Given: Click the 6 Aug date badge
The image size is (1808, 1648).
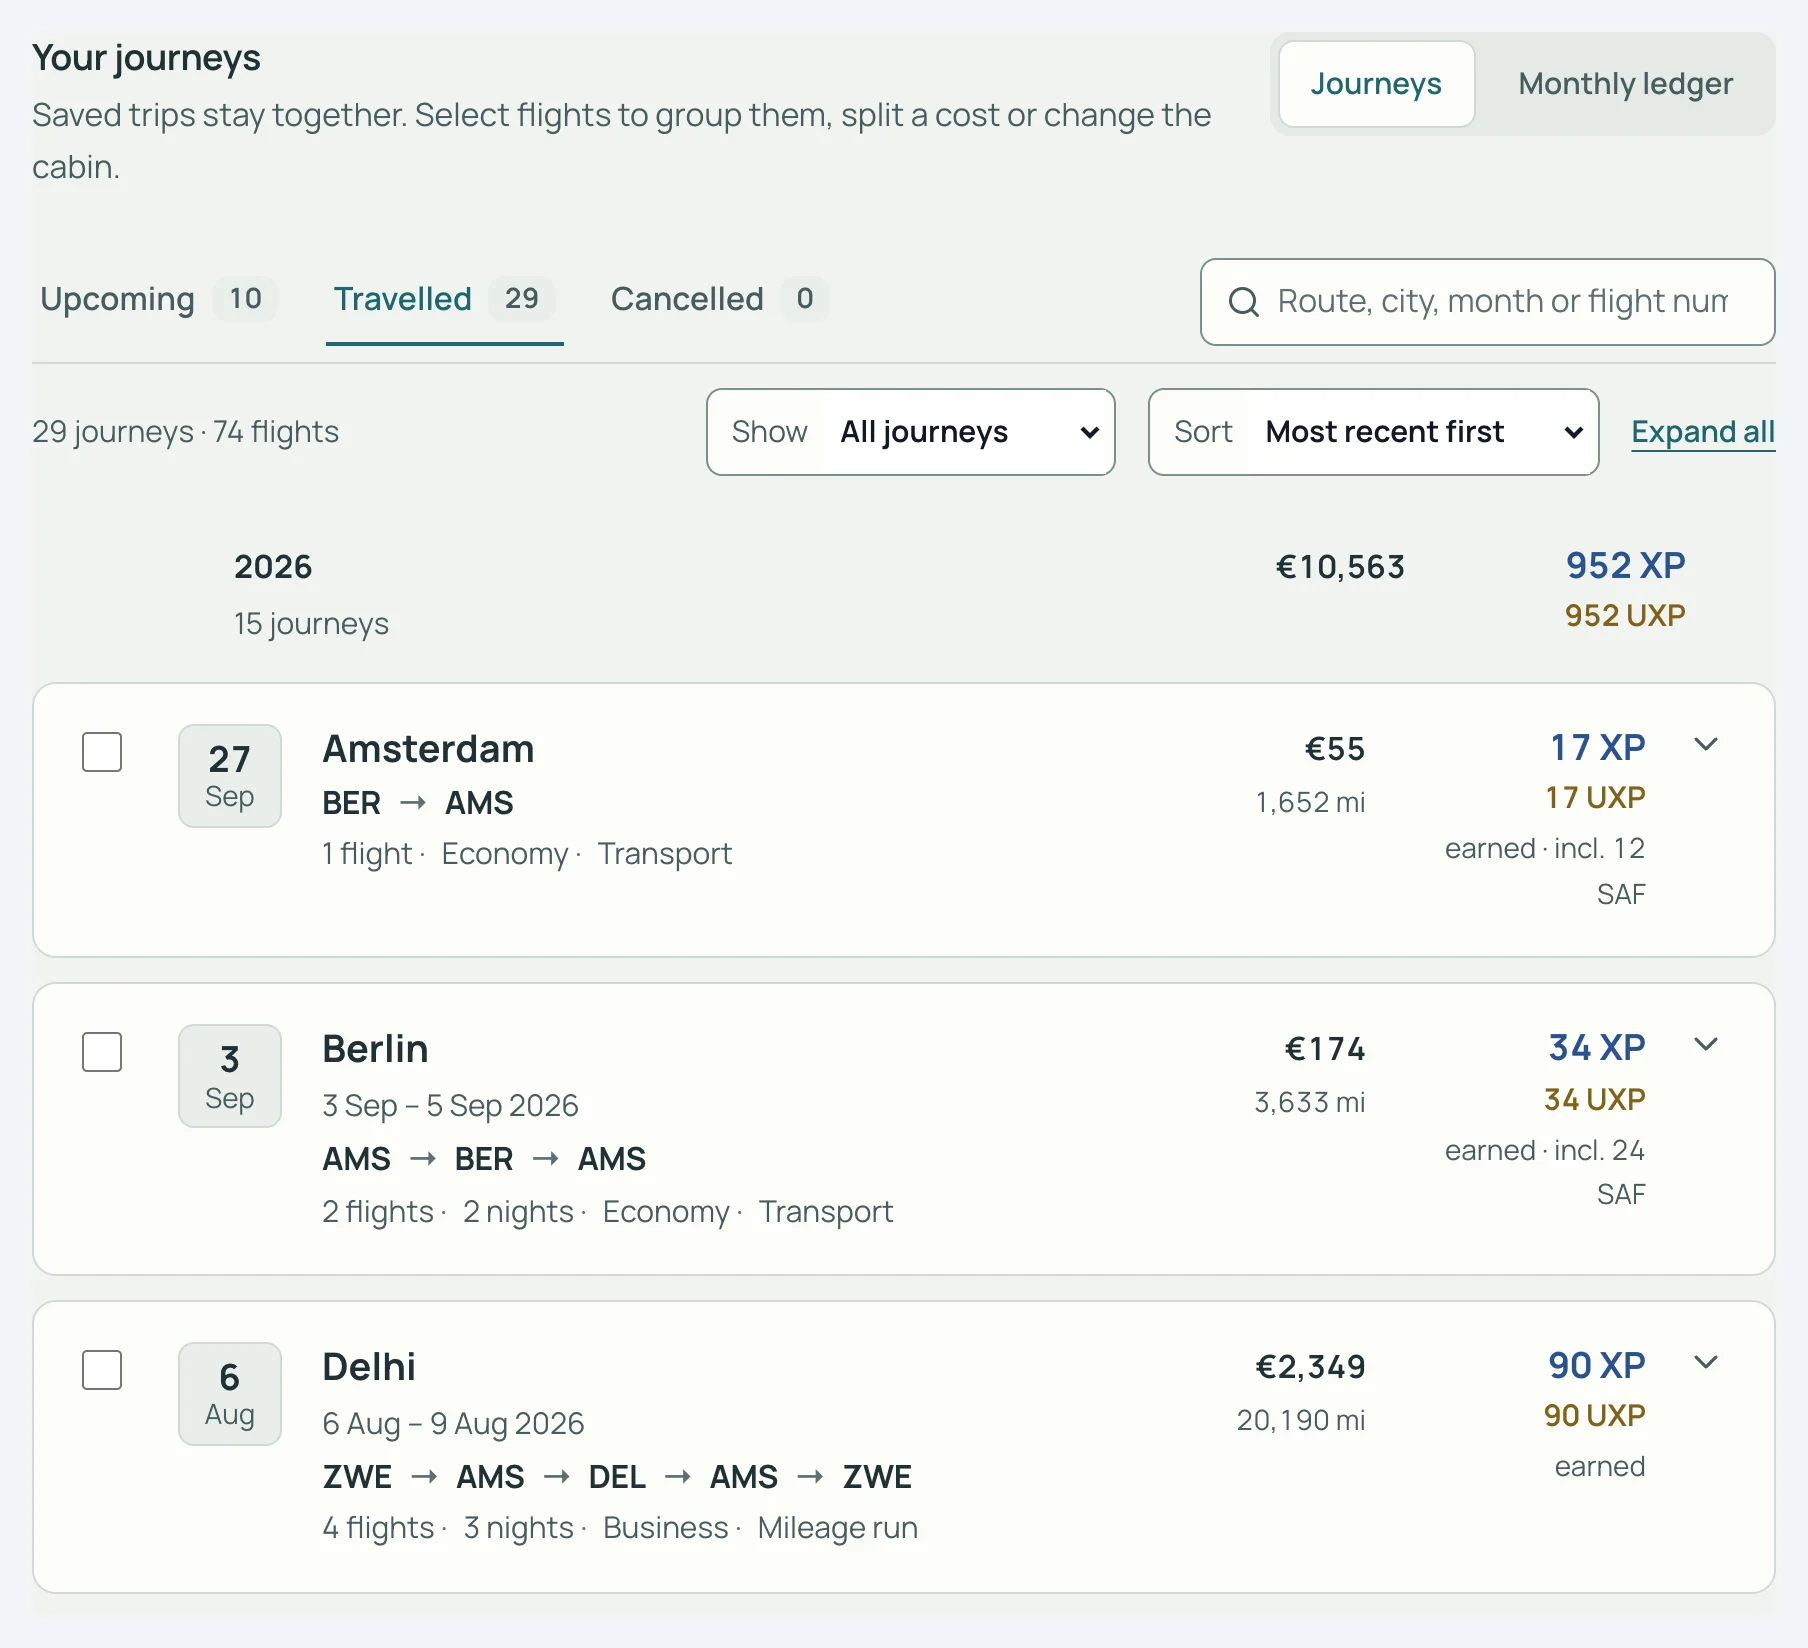Looking at the screenshot, I should 230,1394.
